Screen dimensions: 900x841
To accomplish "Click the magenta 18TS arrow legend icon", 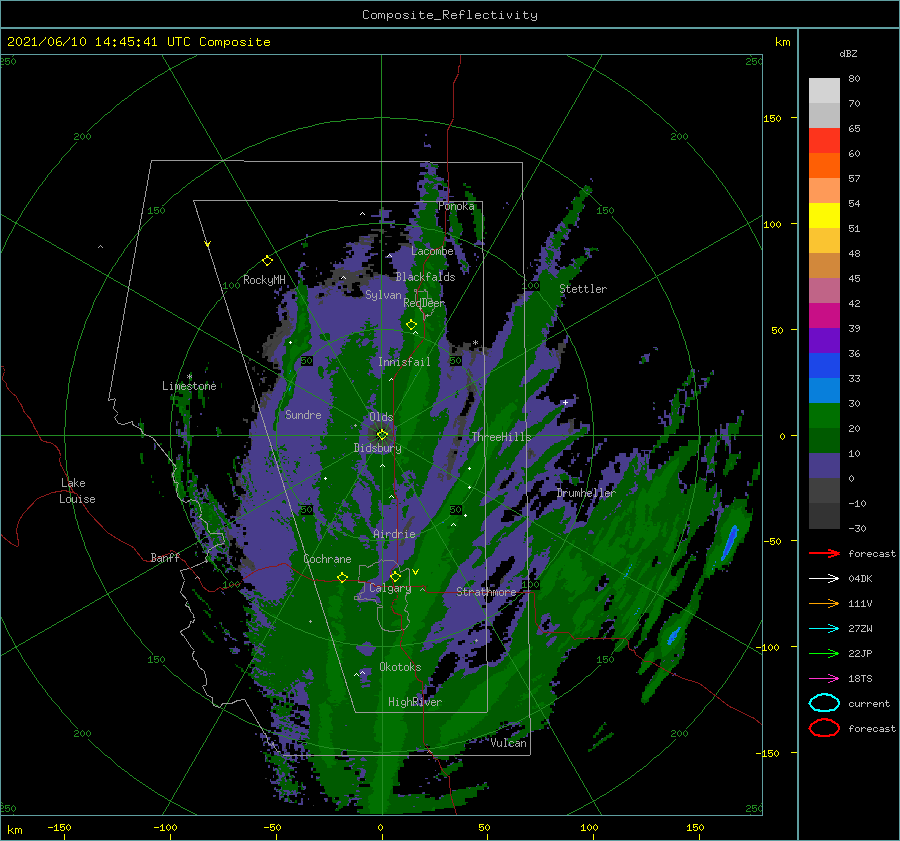I will (824, 679).
